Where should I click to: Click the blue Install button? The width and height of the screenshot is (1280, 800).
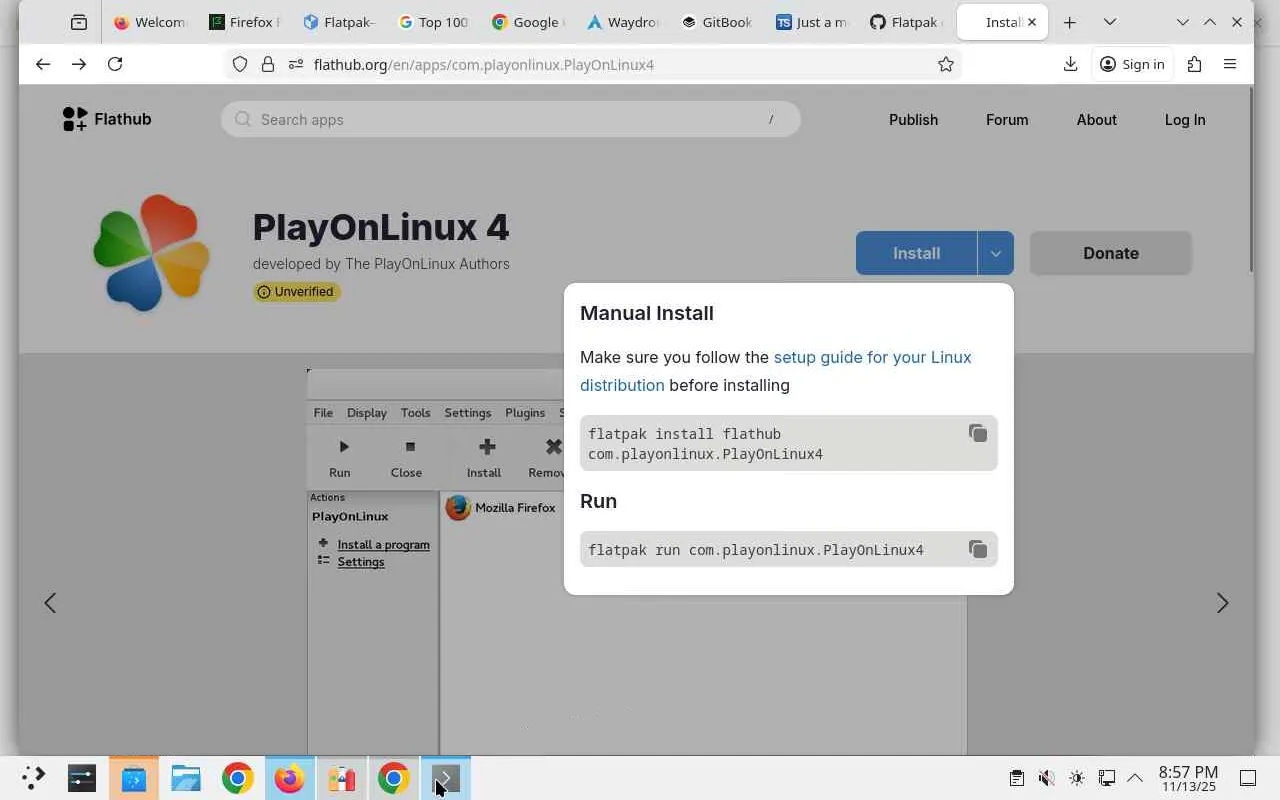point(916,253)
